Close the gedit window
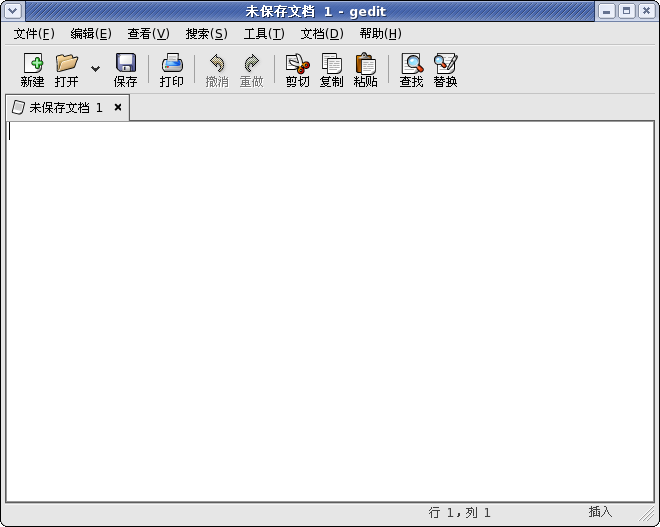This screenshot has width=660, height=527. point(646,11)
